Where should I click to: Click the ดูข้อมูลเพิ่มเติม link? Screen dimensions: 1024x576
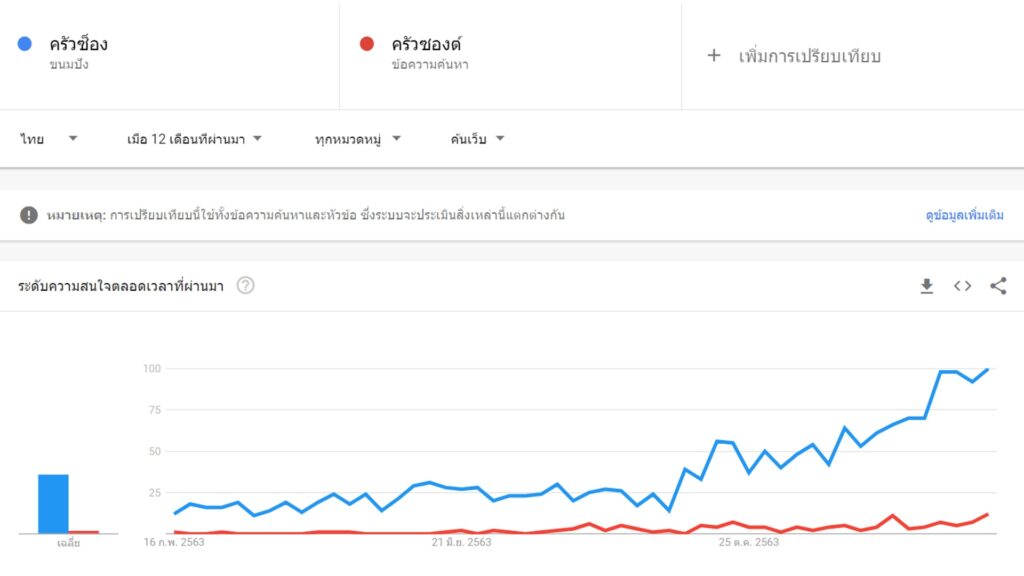[x=964, y=215]
